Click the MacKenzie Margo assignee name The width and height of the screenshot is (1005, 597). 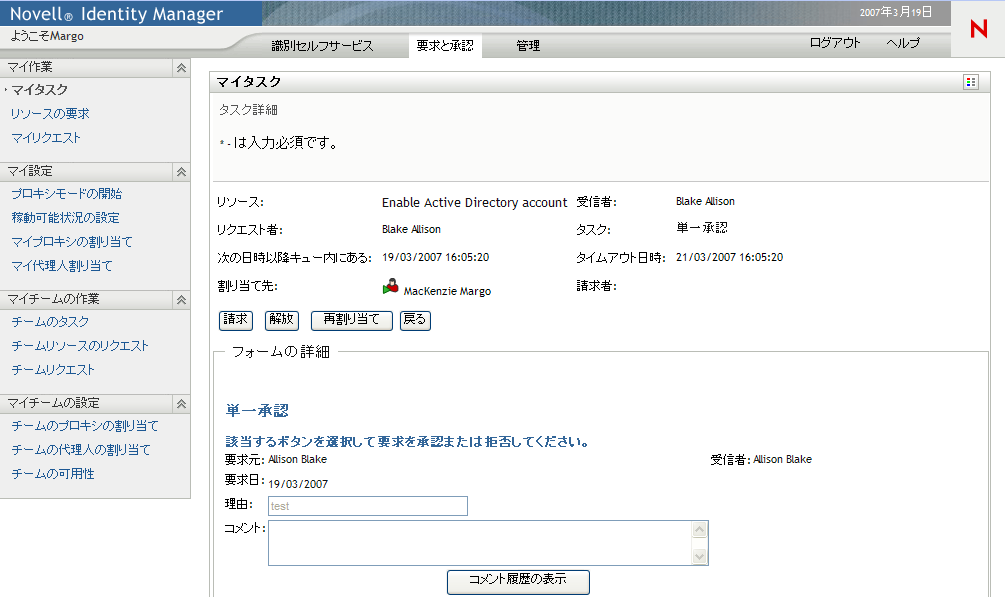pyautogui.click(x=447, y=291)
